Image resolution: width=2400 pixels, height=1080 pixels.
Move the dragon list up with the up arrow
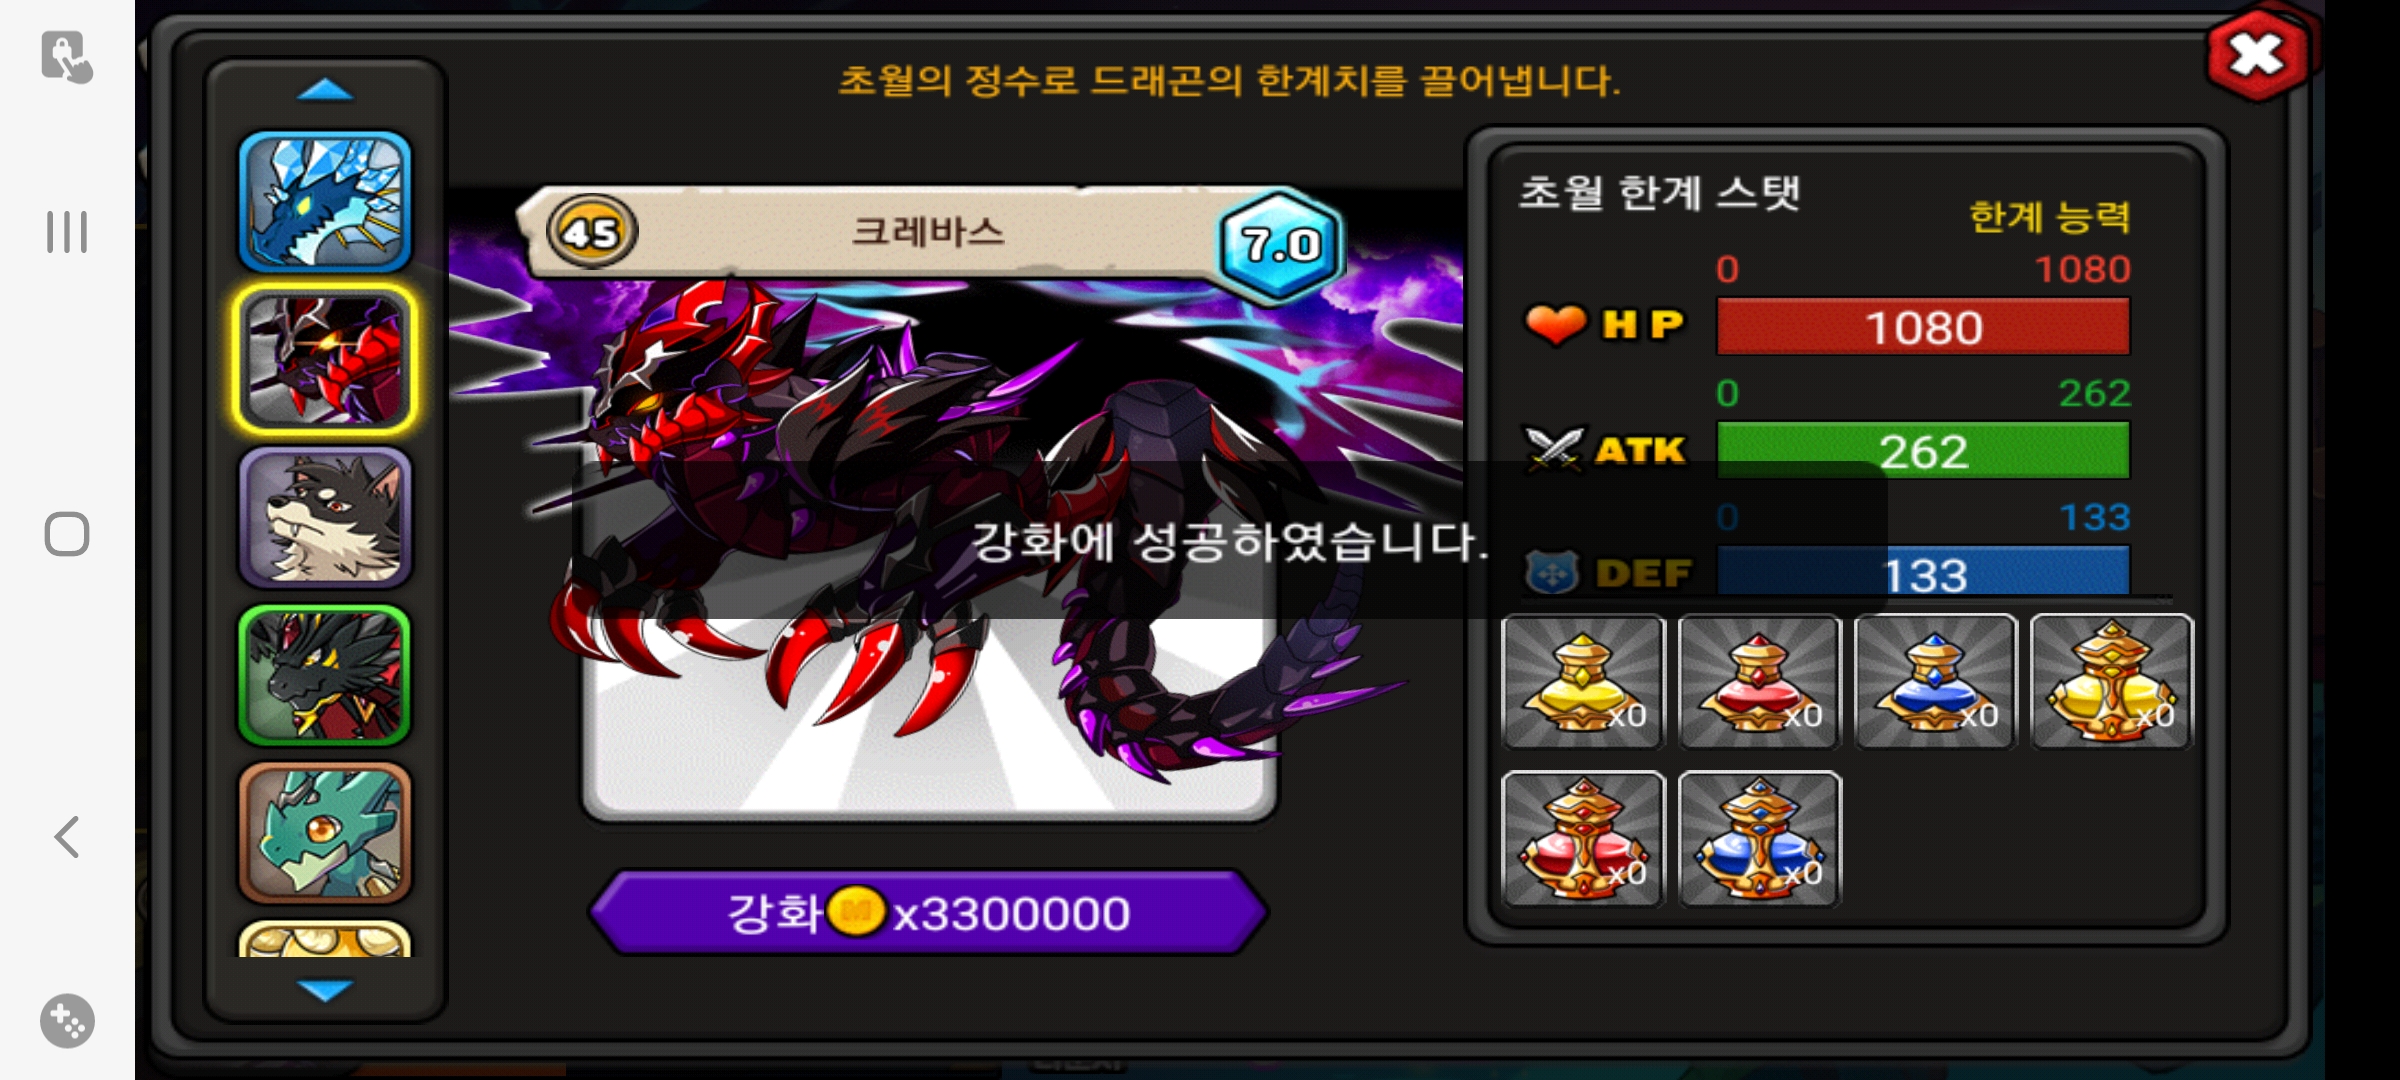pos(325,91)
